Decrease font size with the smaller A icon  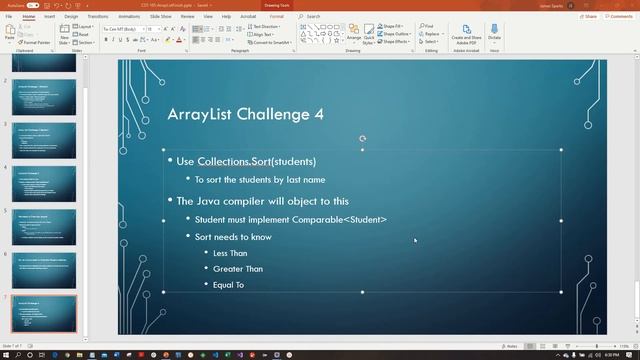[173, 29]
